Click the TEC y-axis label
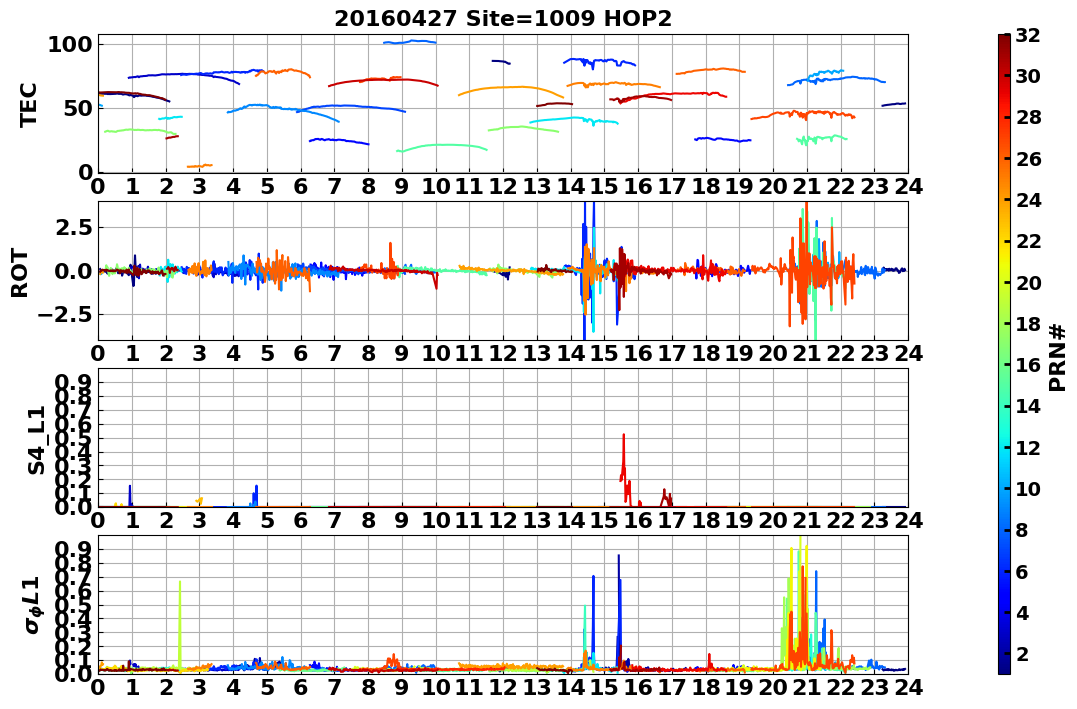Image resolution: width=1077 pixels, height=709 pixels. coord(28,105)
